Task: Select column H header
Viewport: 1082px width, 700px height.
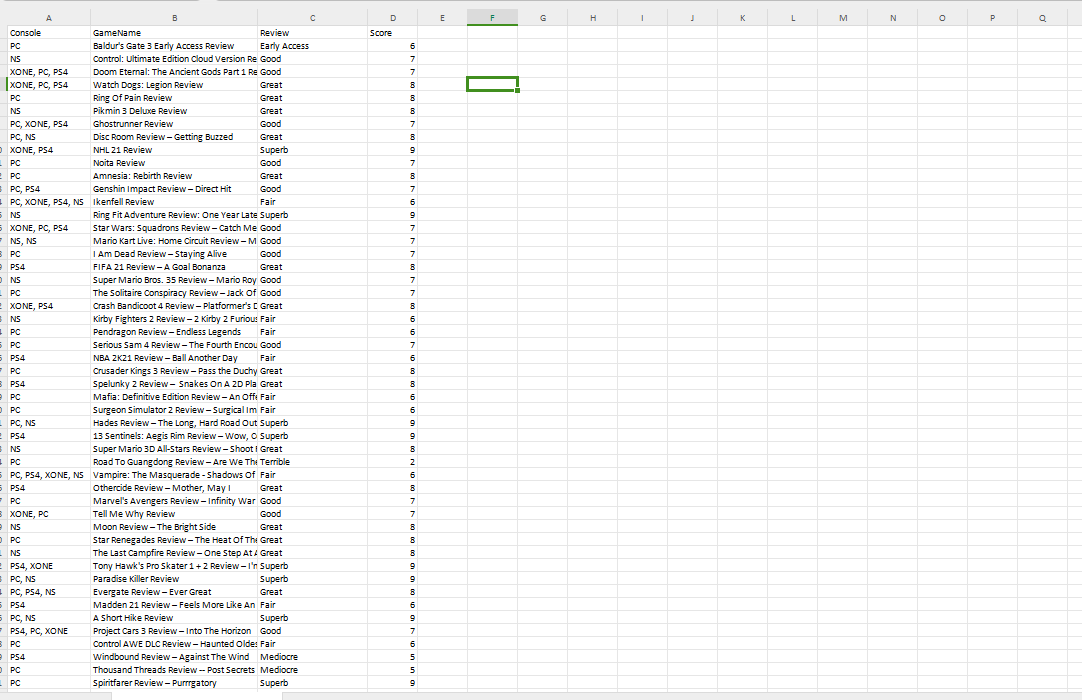Action: [x=593, y=18]
